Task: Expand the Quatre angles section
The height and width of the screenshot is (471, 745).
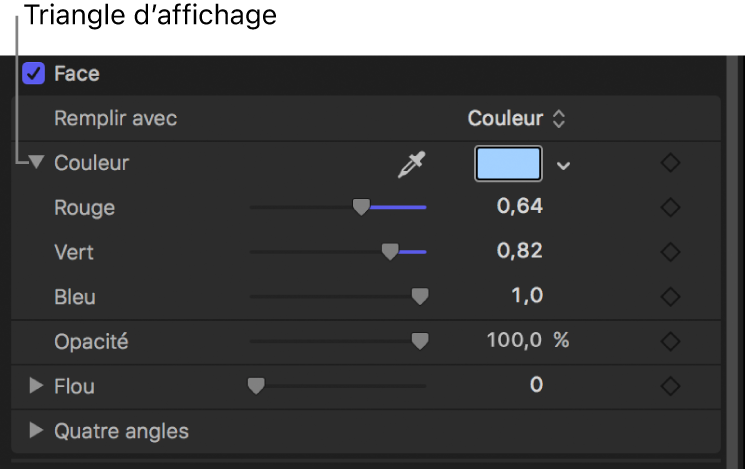Action: pos(37,431)
